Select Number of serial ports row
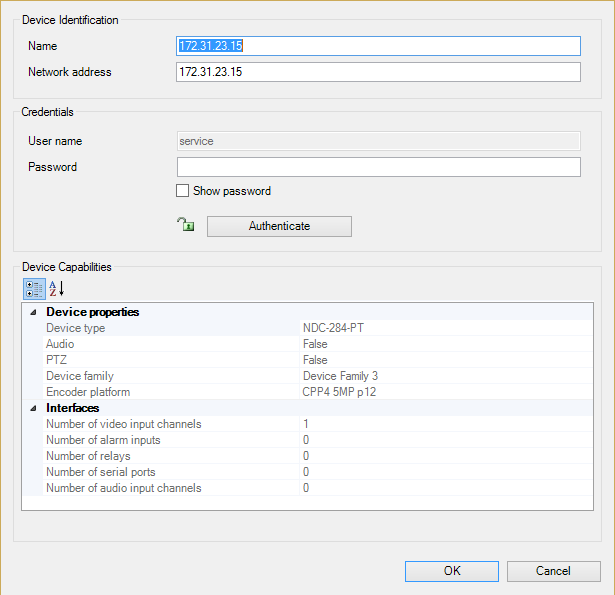615x595 pixels. [x=318, y=472]
